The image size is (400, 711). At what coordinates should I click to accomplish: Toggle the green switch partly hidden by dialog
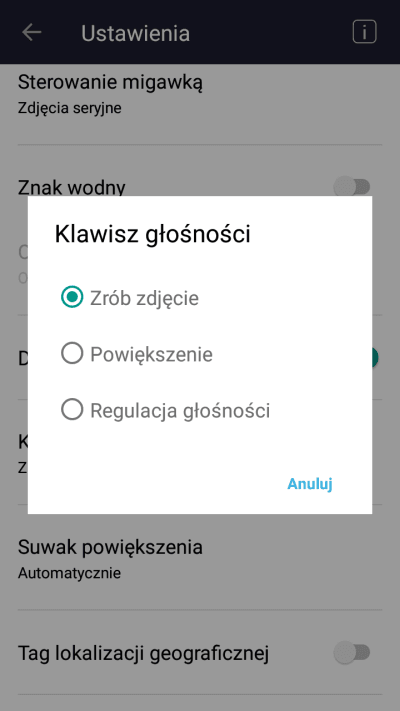coord(375,358)
